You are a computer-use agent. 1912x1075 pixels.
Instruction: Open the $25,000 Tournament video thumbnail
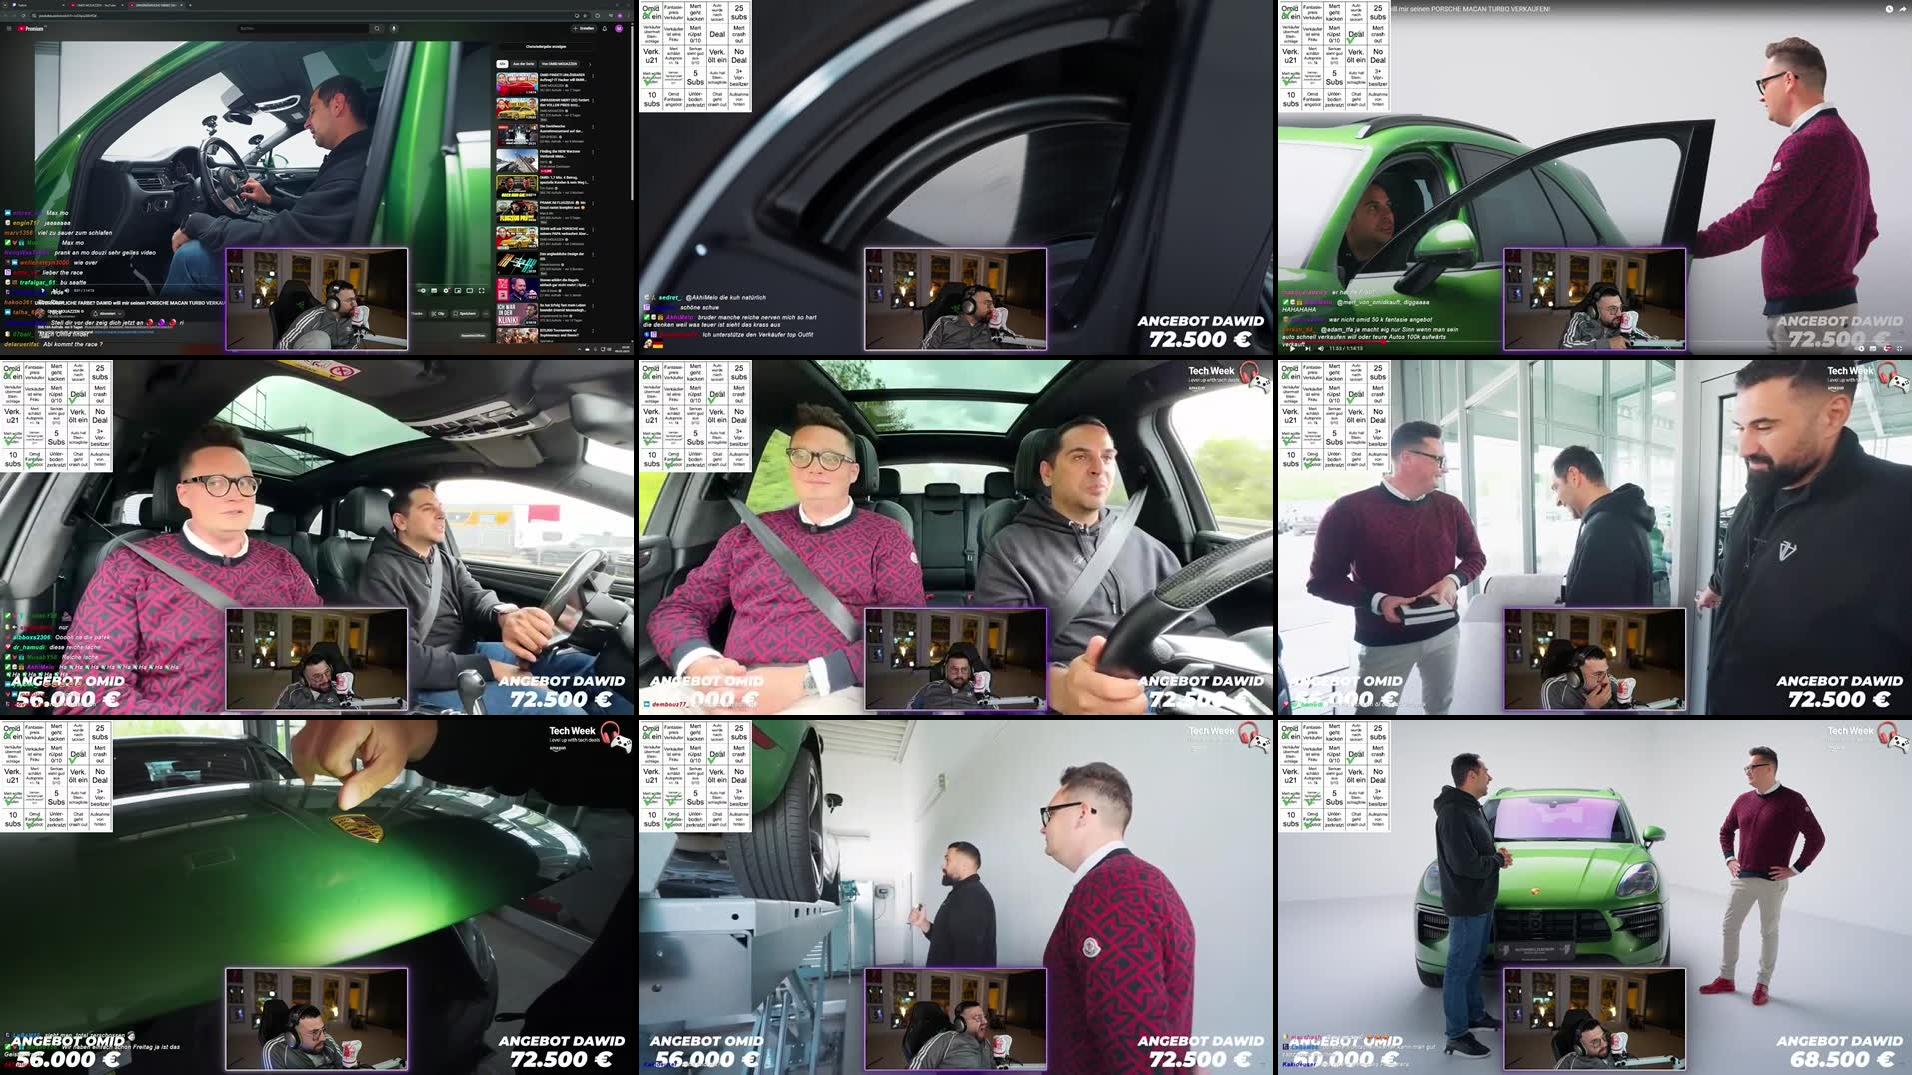pyautogui.click(x=517, y=336)
